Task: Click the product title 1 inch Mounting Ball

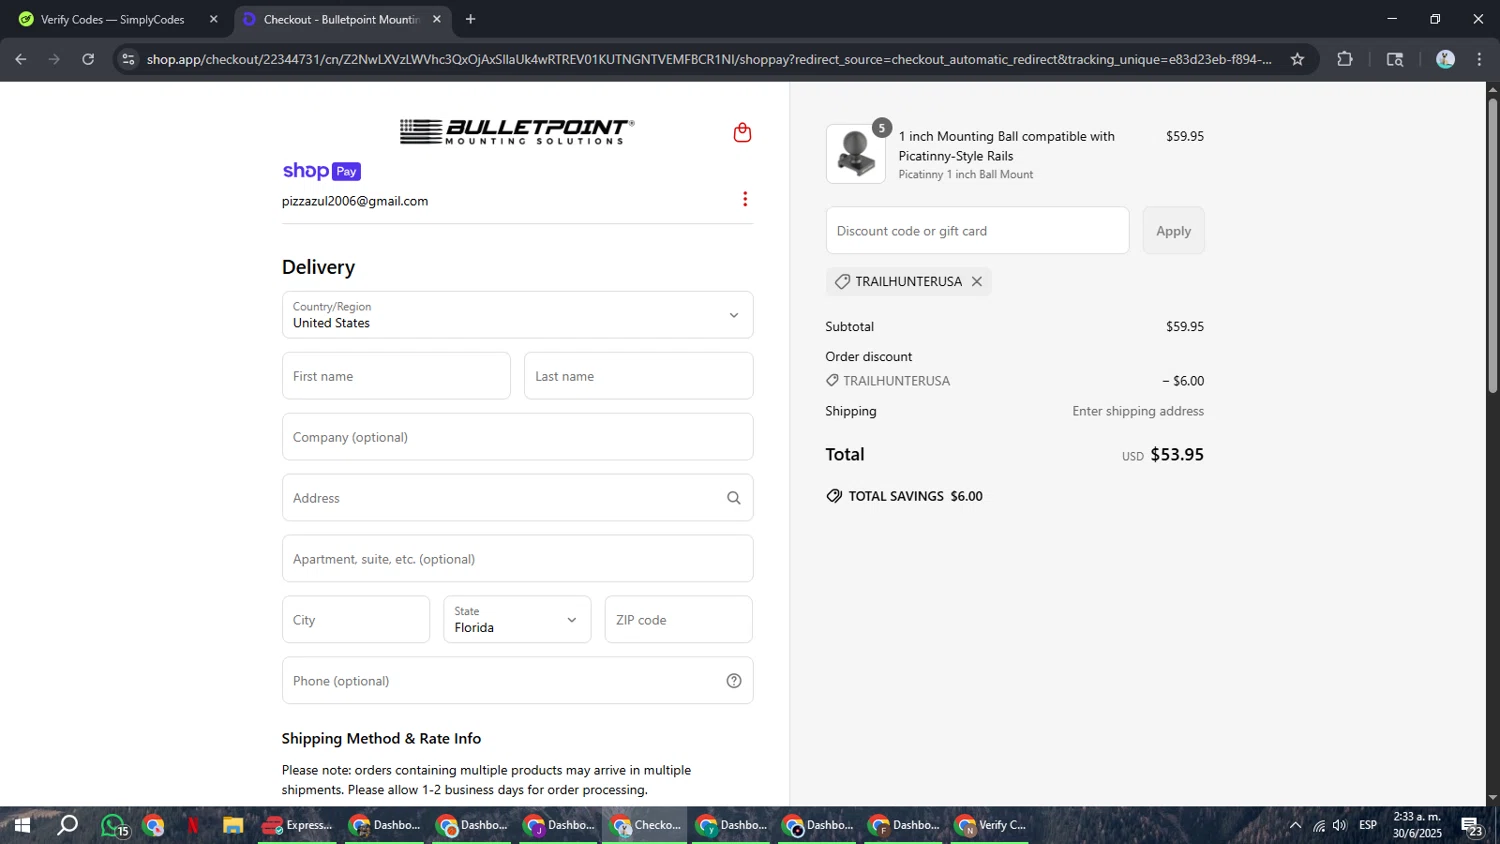Action: coord(1006,146)
